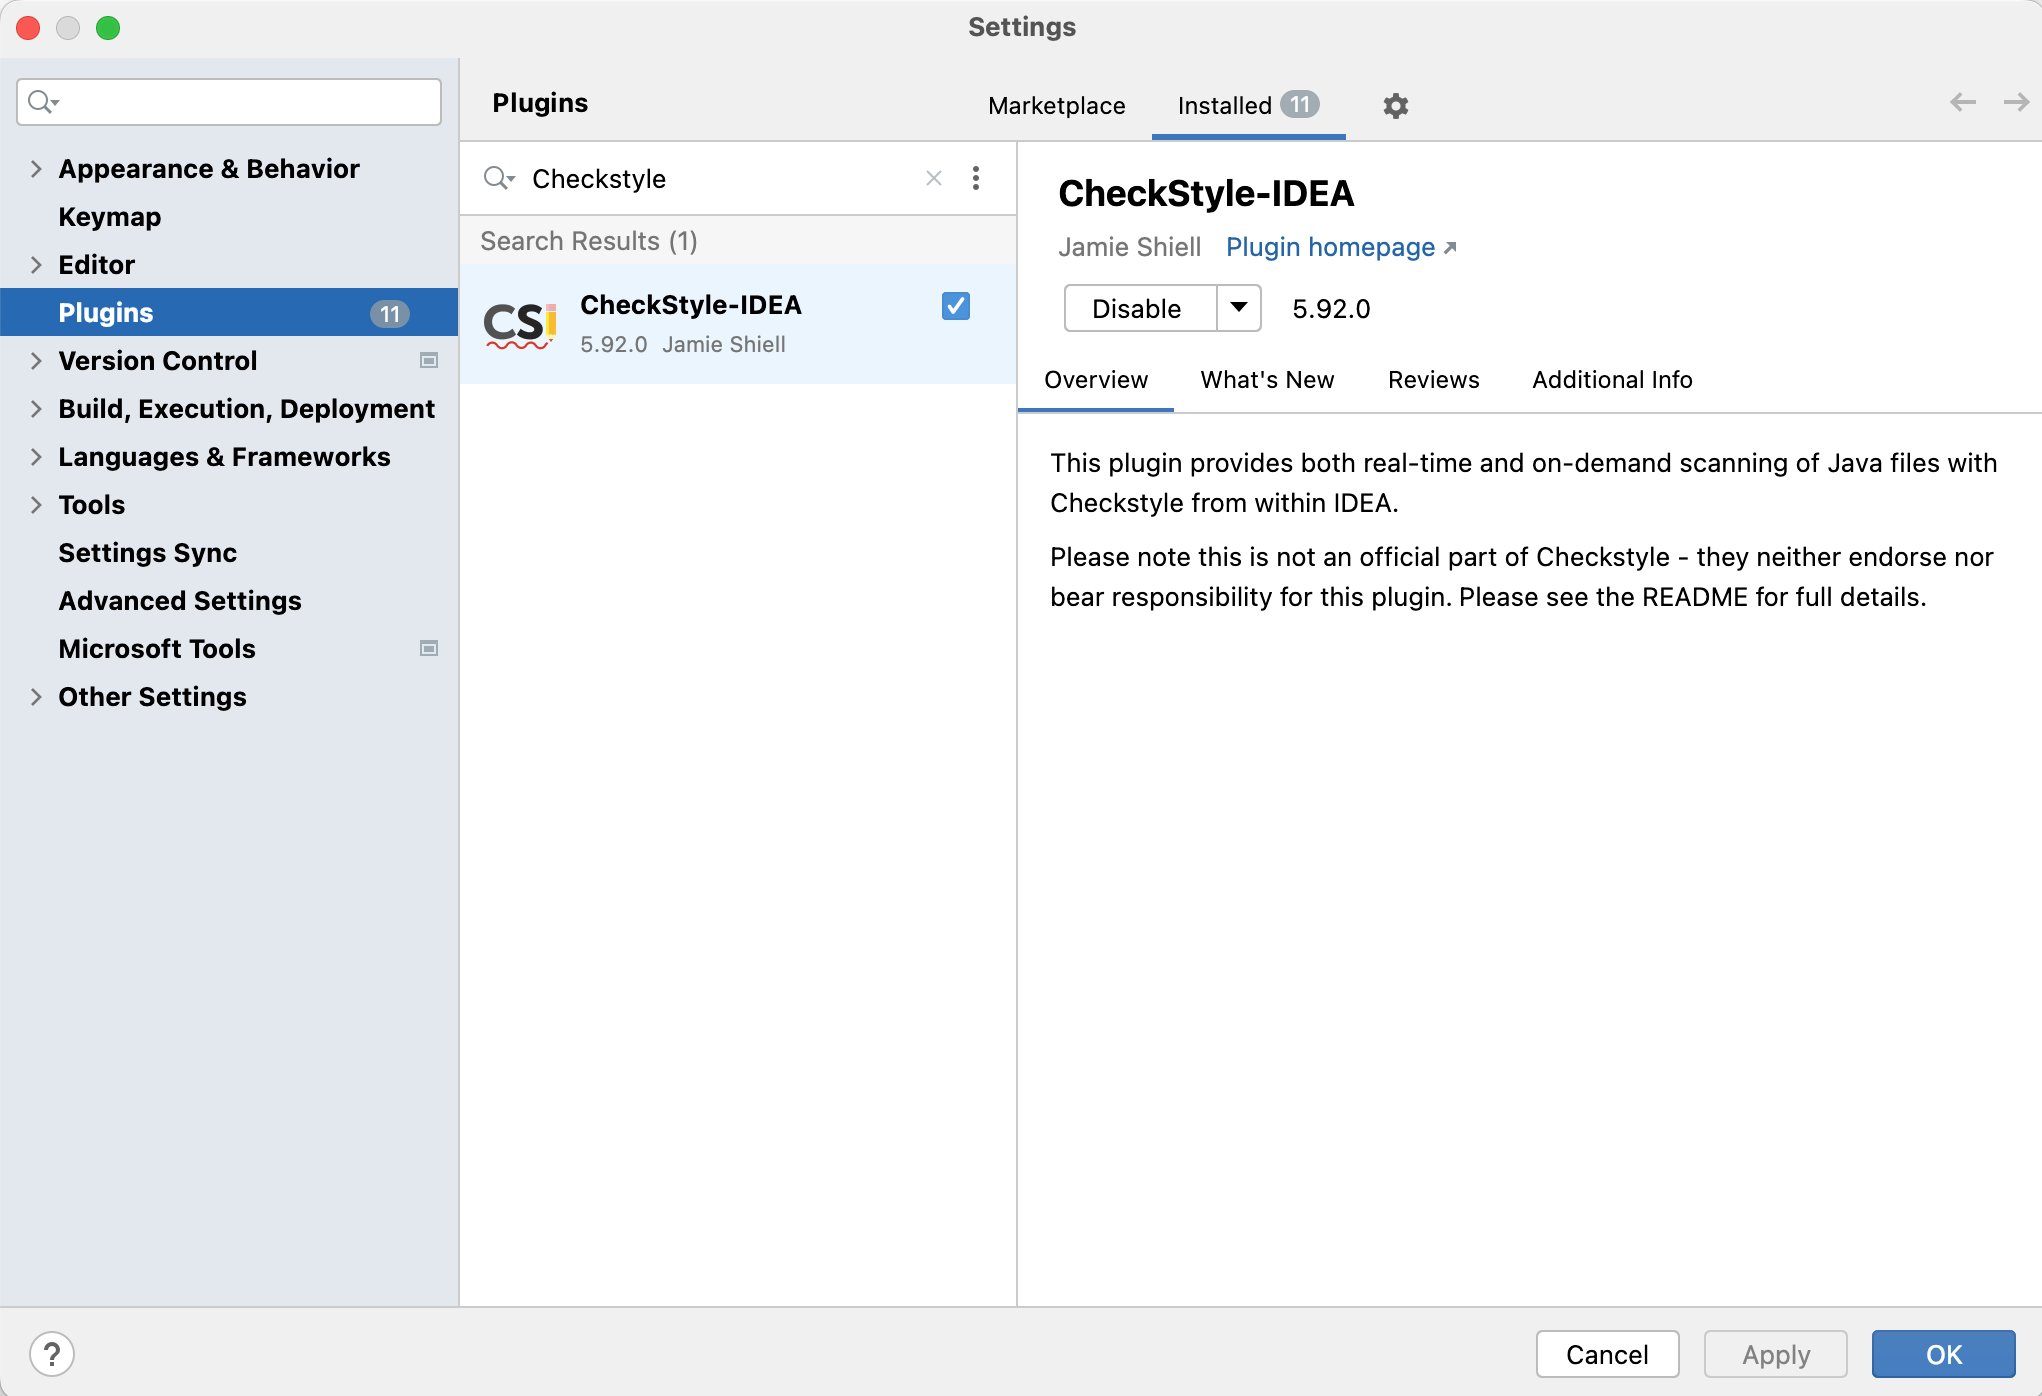2042x1396 pixels.
Task: Open the Disable button dropdown arrow
Action: tap(1237, 309)
